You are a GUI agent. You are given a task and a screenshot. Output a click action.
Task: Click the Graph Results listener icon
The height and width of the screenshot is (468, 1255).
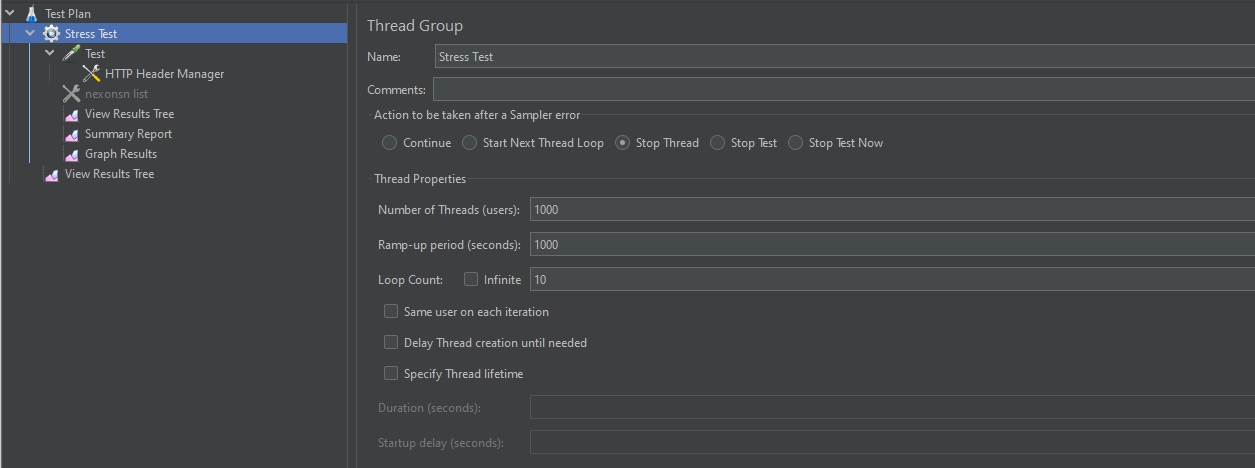point(71,154)
